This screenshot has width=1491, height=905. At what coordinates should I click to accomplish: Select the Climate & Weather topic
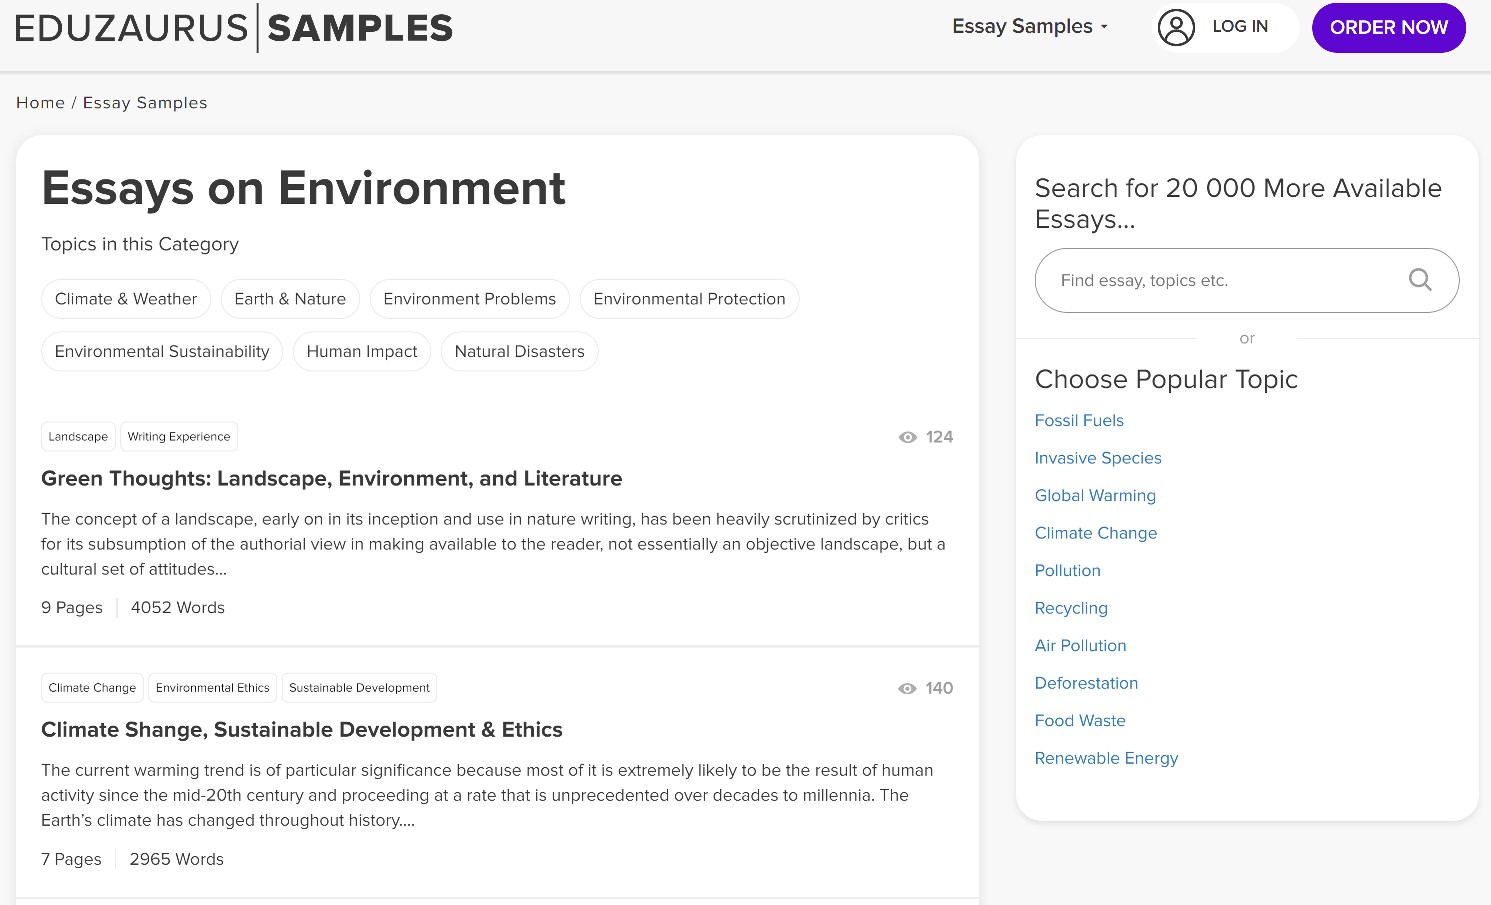126,299
